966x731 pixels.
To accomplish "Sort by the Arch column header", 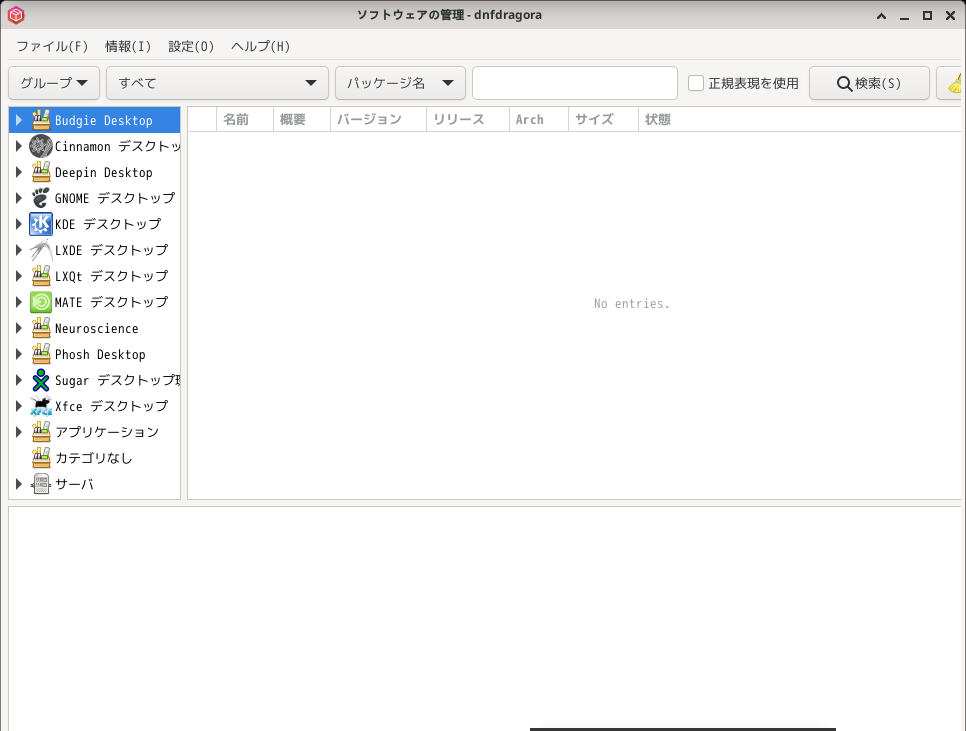I will pos(539,119).
